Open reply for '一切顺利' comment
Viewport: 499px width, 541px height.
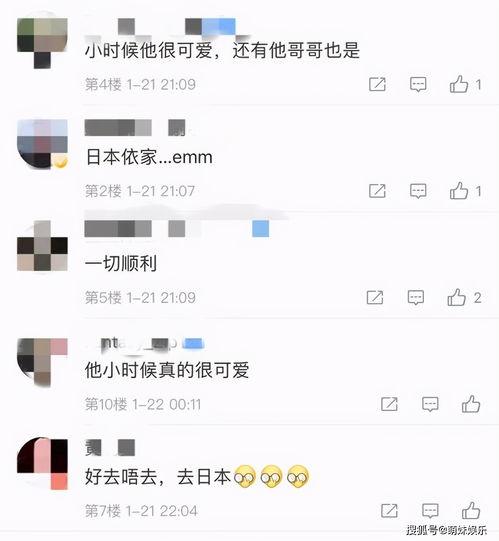[415, 297]
